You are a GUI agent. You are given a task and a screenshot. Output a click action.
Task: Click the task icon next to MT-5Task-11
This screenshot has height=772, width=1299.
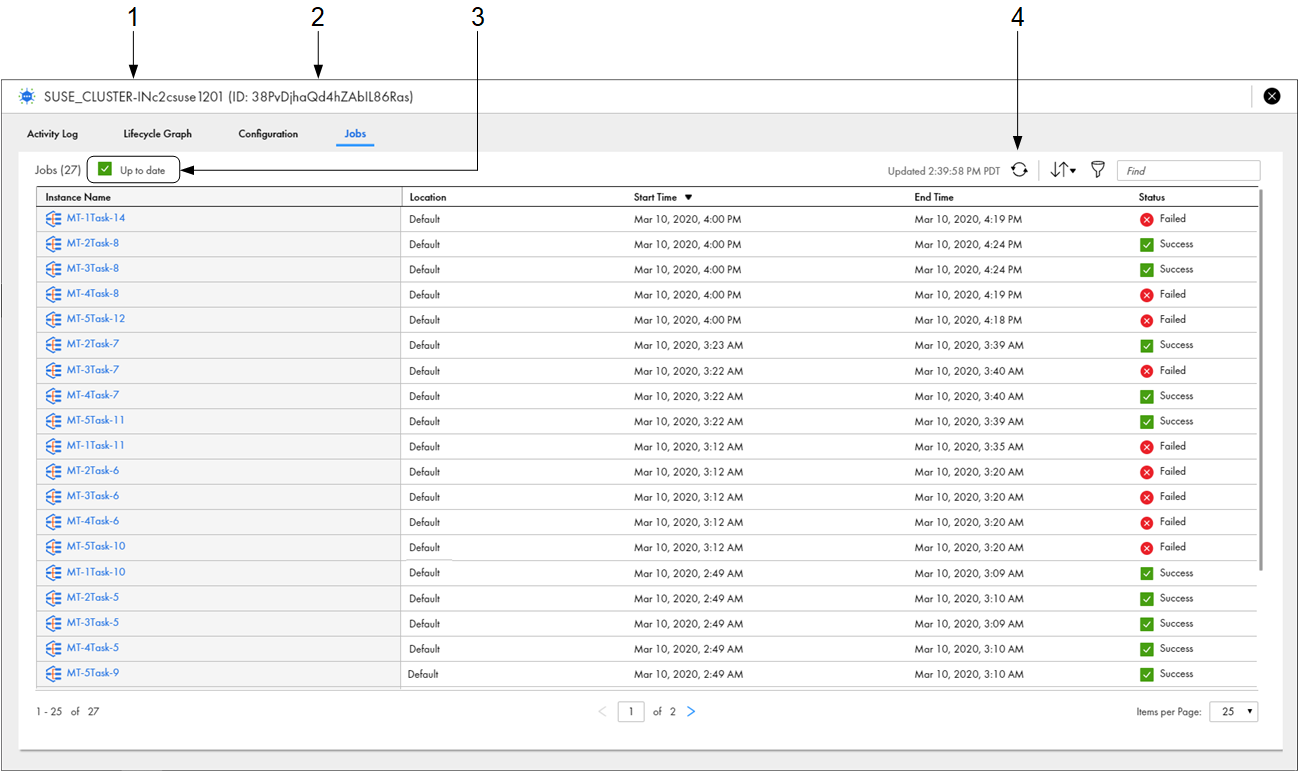click(x=54, y=421)
